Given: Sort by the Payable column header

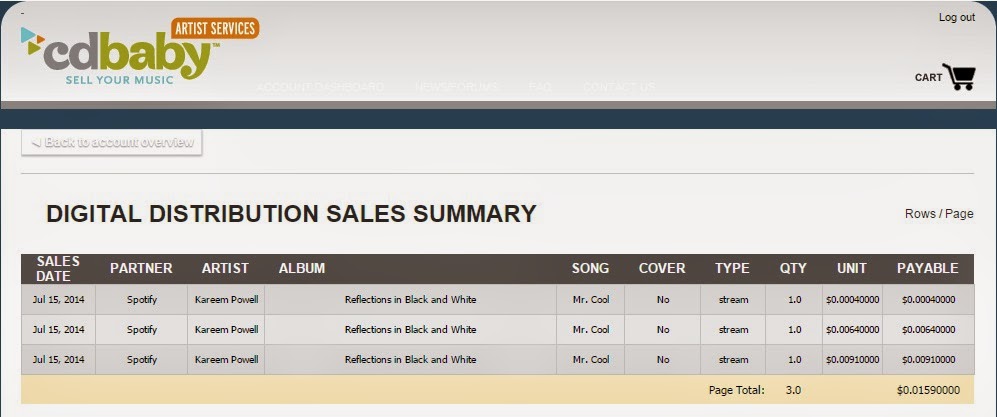Looking at the screenshot, I should (927, 268).
